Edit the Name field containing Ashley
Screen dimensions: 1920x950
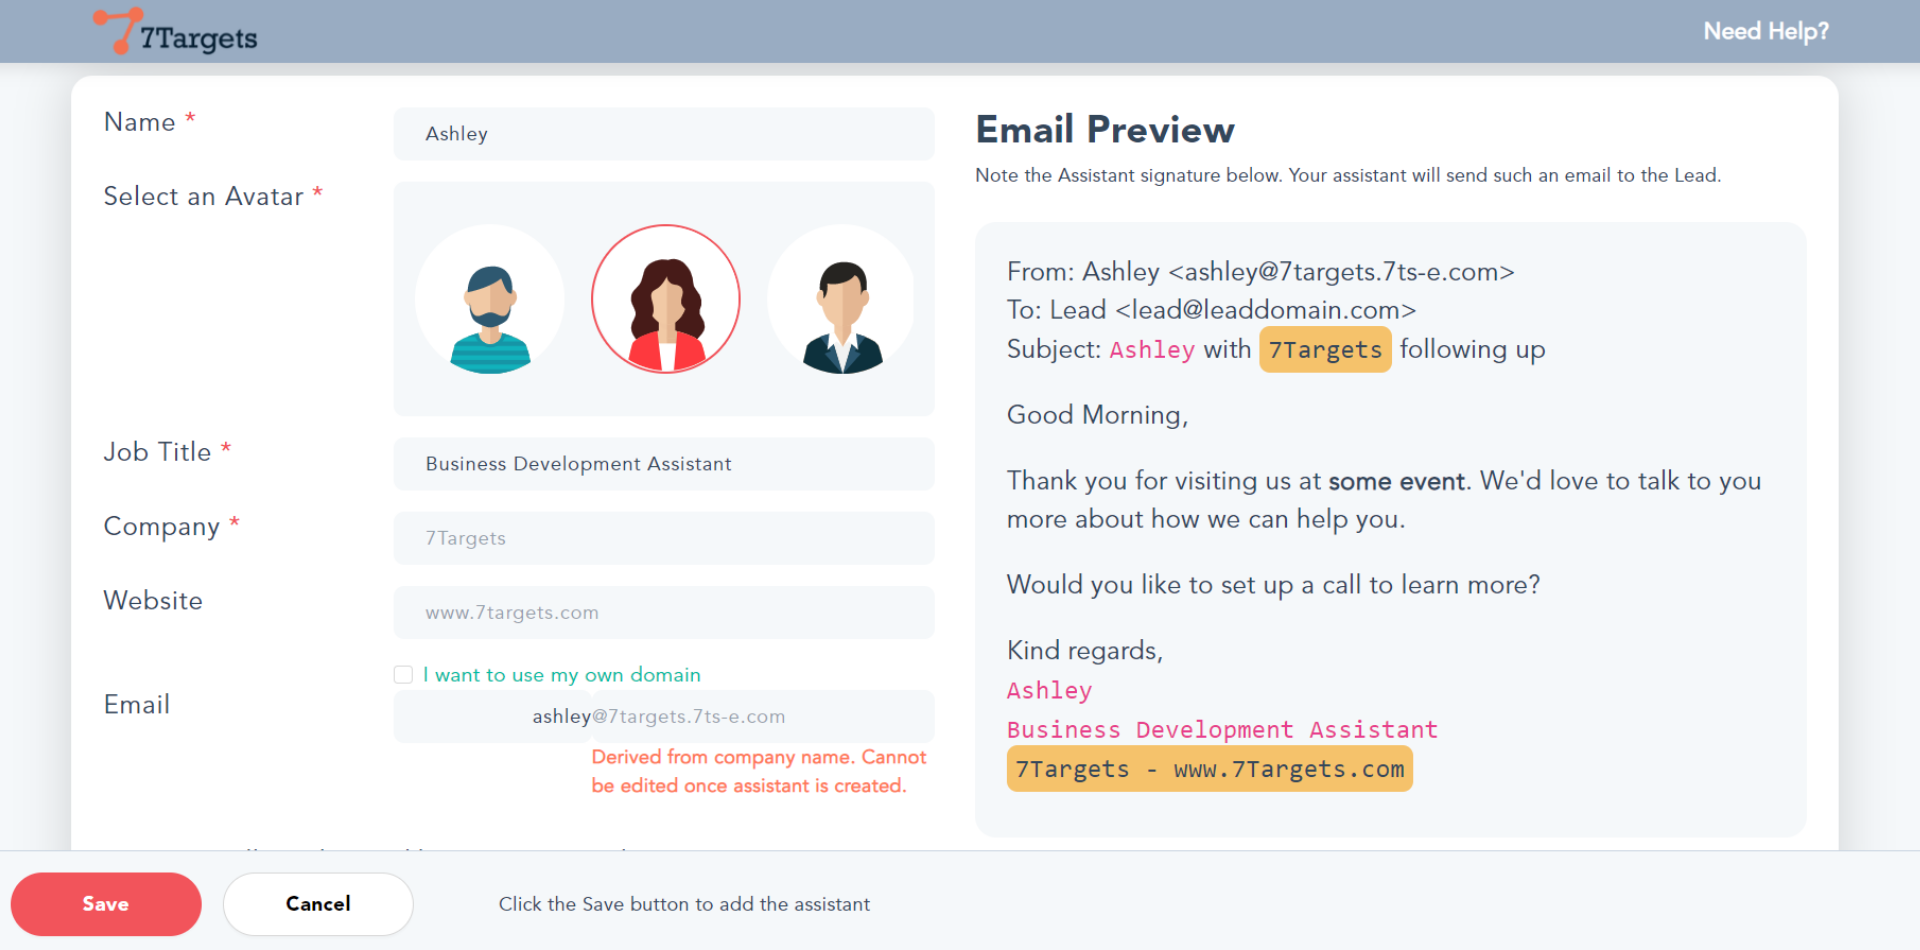coord(664,134)
